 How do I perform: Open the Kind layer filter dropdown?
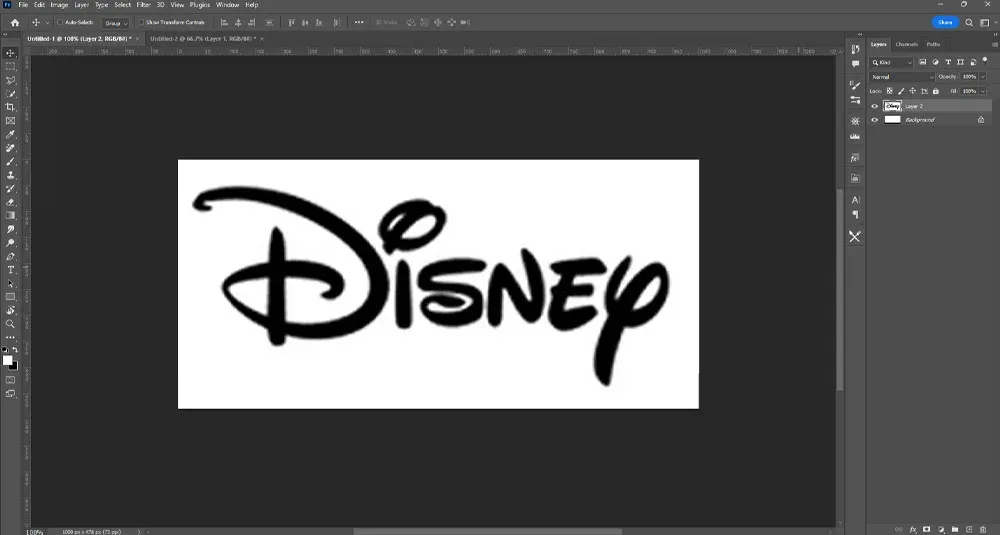click(x=892, y=62)
